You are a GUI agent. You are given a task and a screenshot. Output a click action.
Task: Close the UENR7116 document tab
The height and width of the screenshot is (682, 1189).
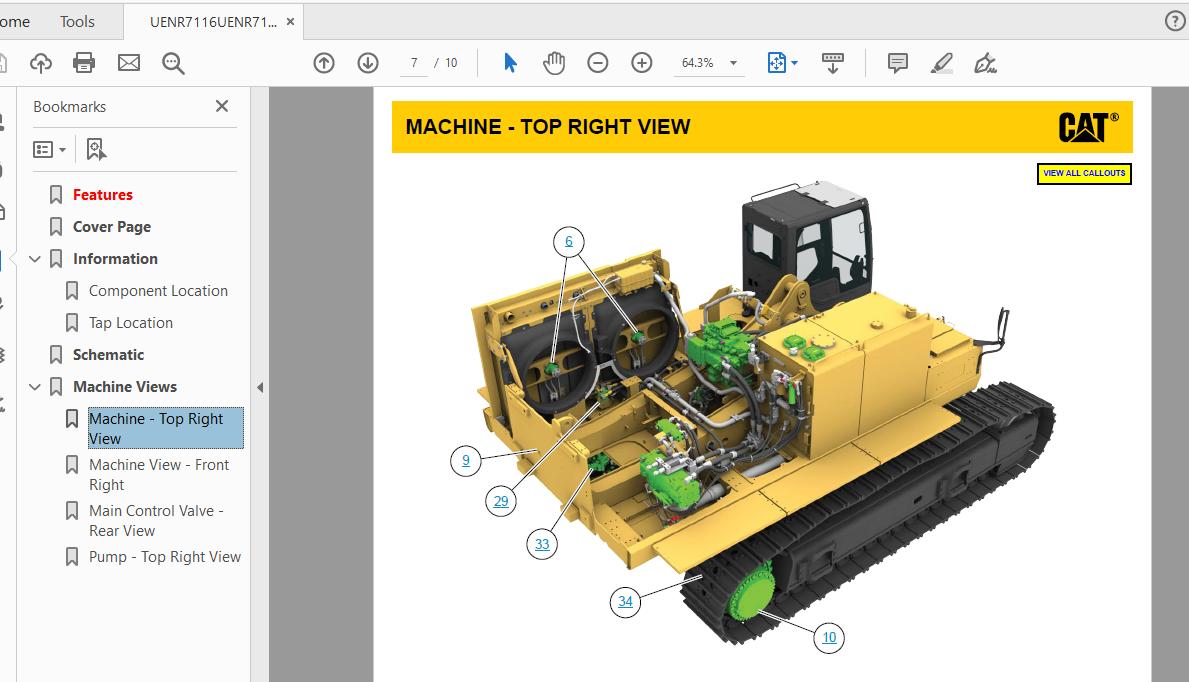[x=290, y=22]
